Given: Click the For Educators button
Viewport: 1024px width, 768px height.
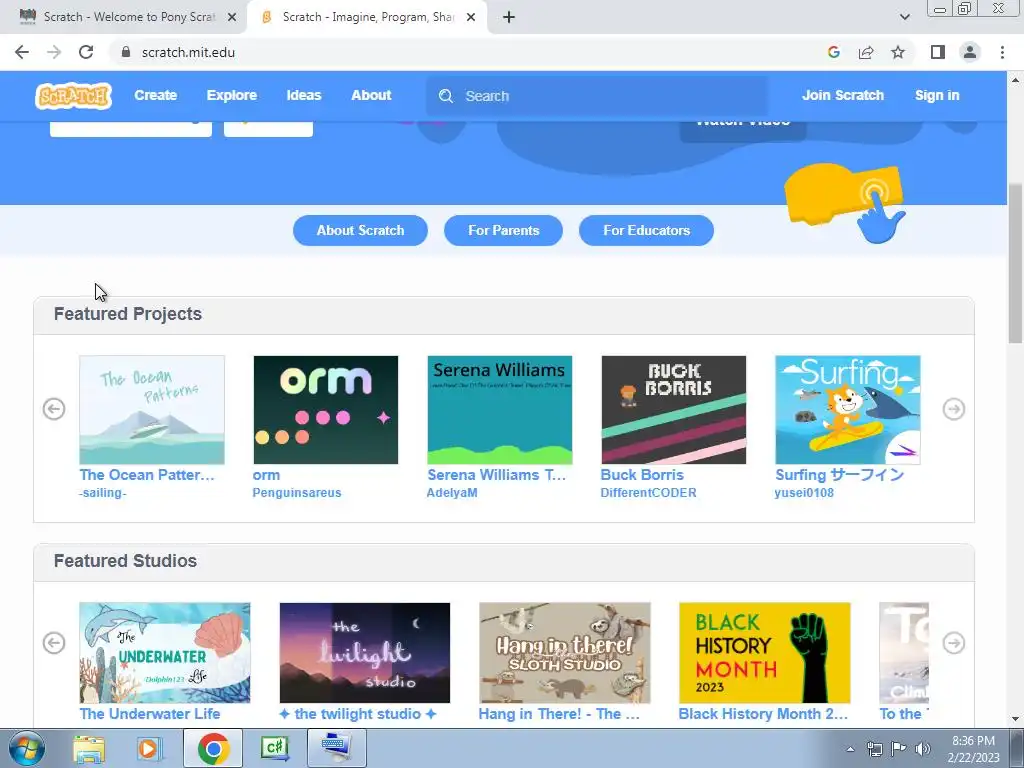Looking at the screenshot, I should point(647,231).
